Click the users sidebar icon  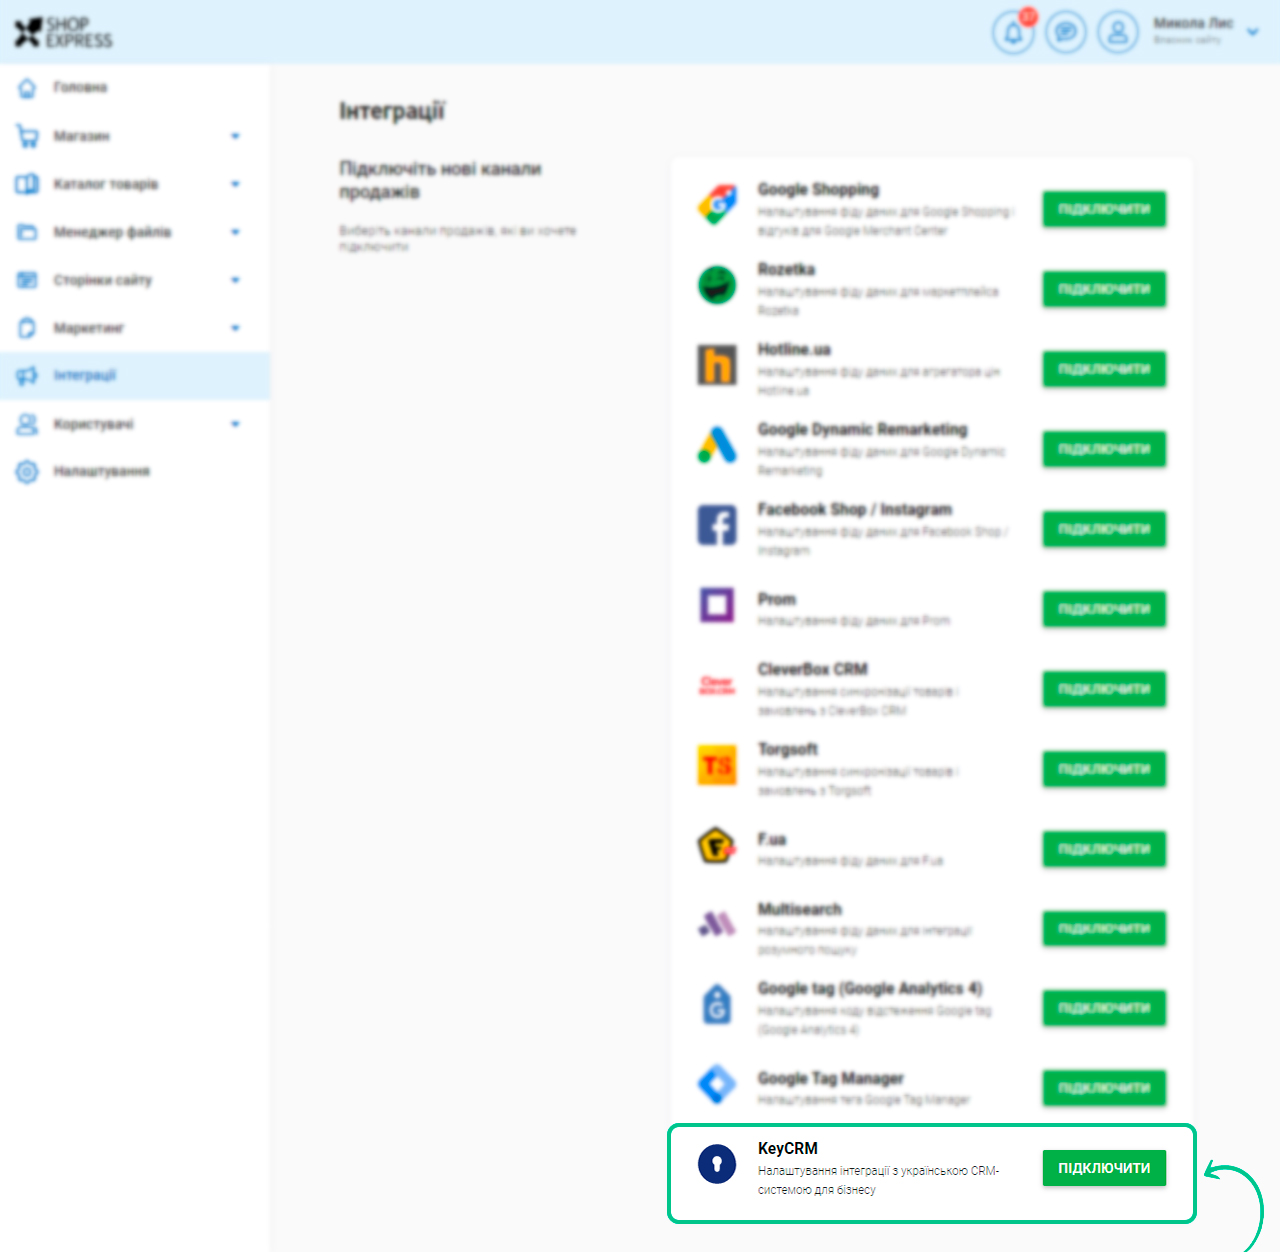click(x=27, y=424)
